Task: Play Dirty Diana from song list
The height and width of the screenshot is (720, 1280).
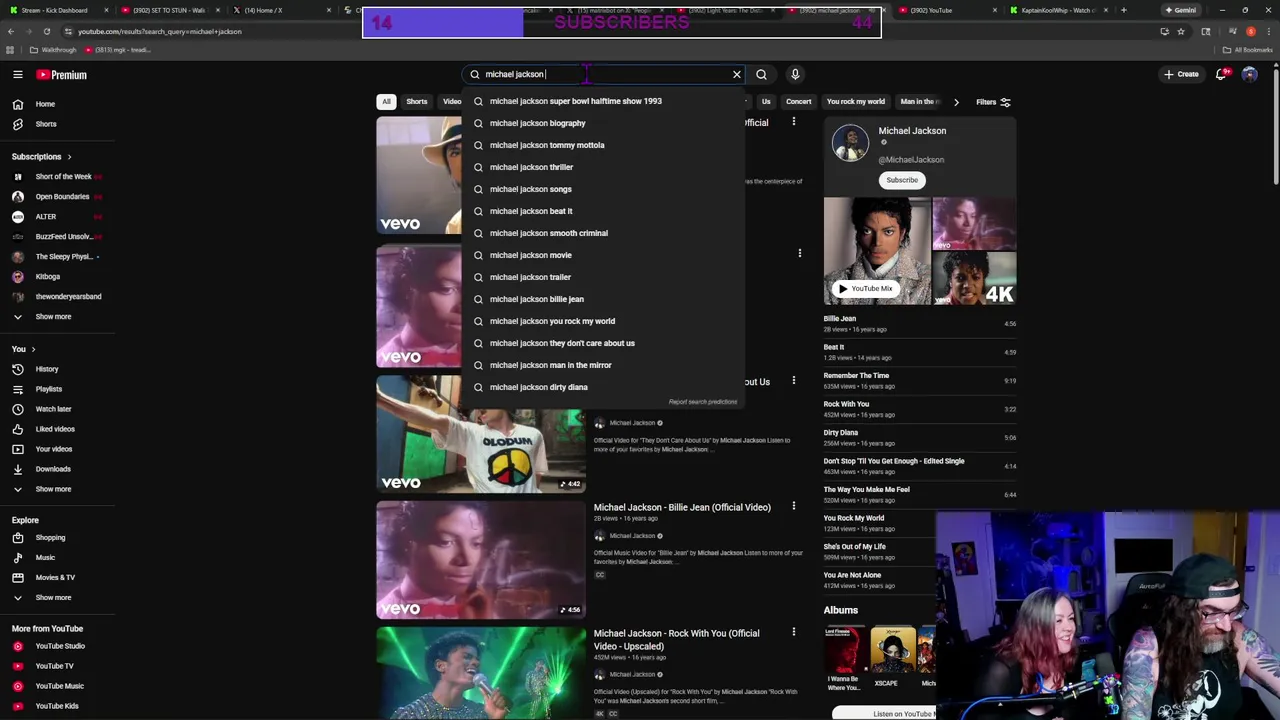Action: pyautogui.click(x=919, y=438)
